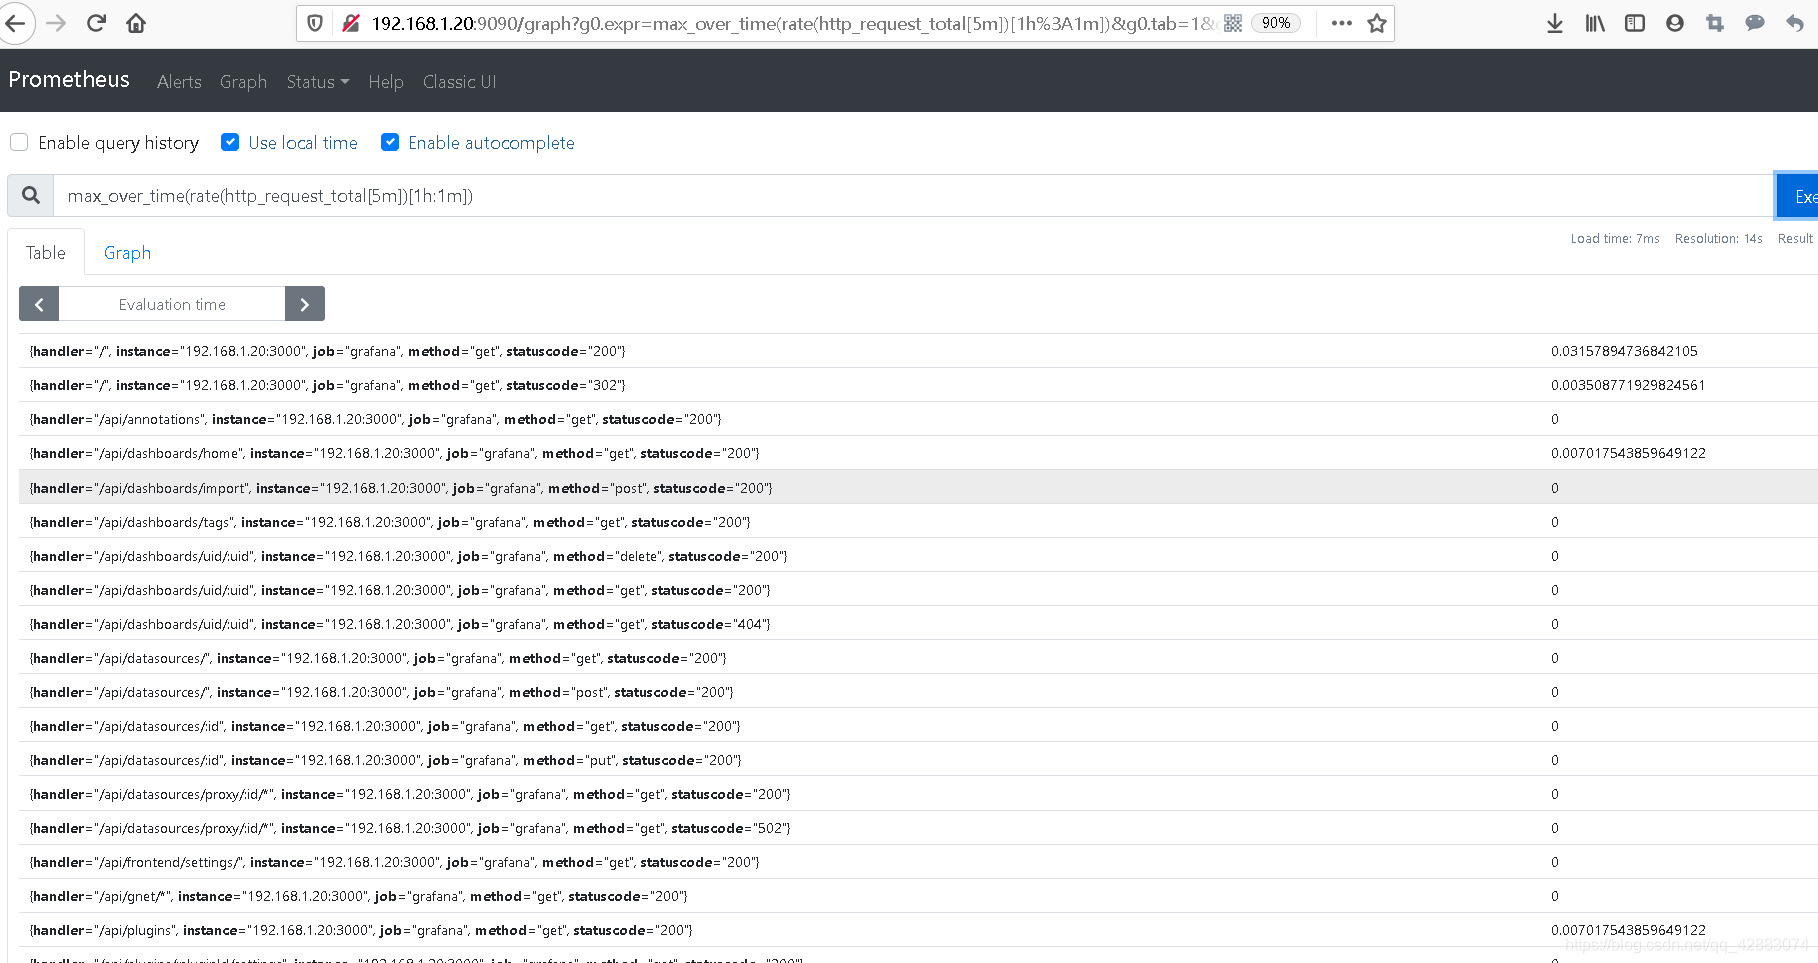The height and width of the screenshot is (963, 1818).
Task: Switch to Classic UI
Action: pyautogui.click(x=459, y=82)
